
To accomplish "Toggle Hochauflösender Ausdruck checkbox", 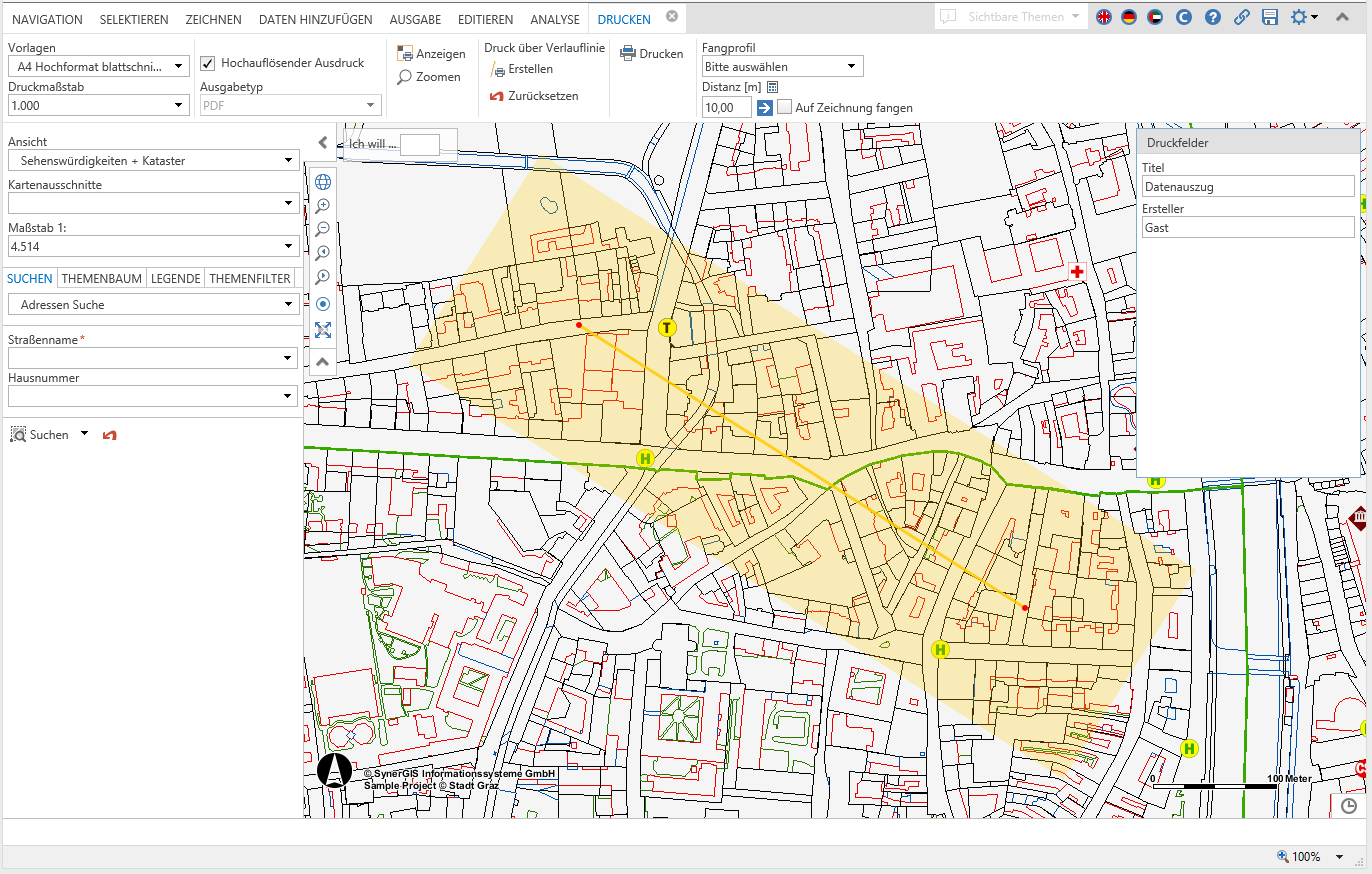I will click(x=208, y=63).
